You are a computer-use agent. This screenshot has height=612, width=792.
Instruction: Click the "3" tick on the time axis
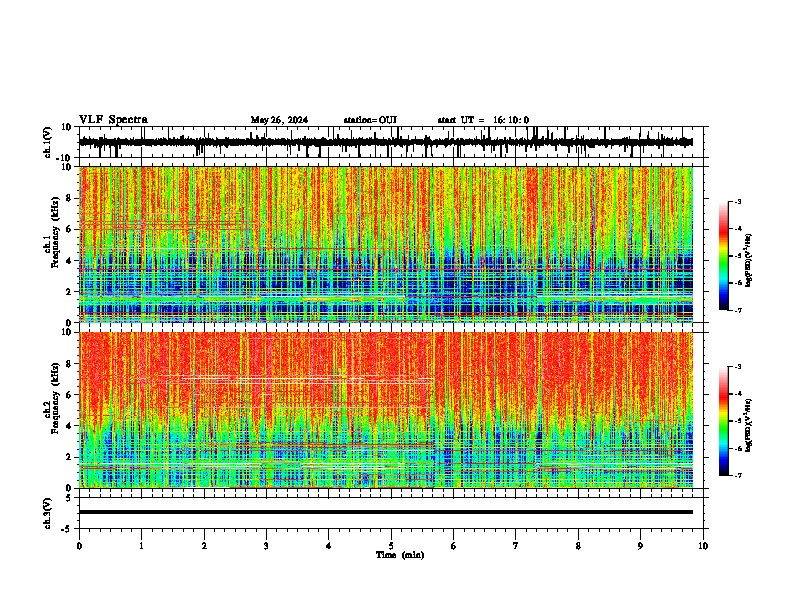(266, 546)
